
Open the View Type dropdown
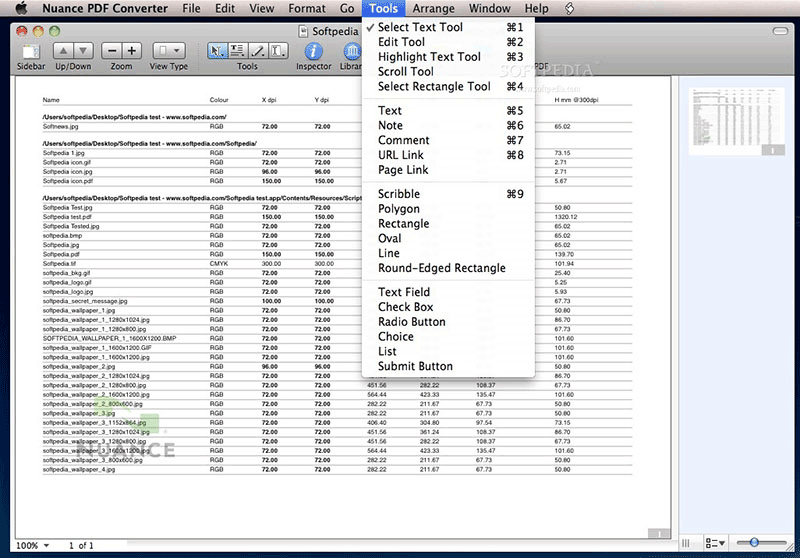pyautogui.click(x=169, y=50)
